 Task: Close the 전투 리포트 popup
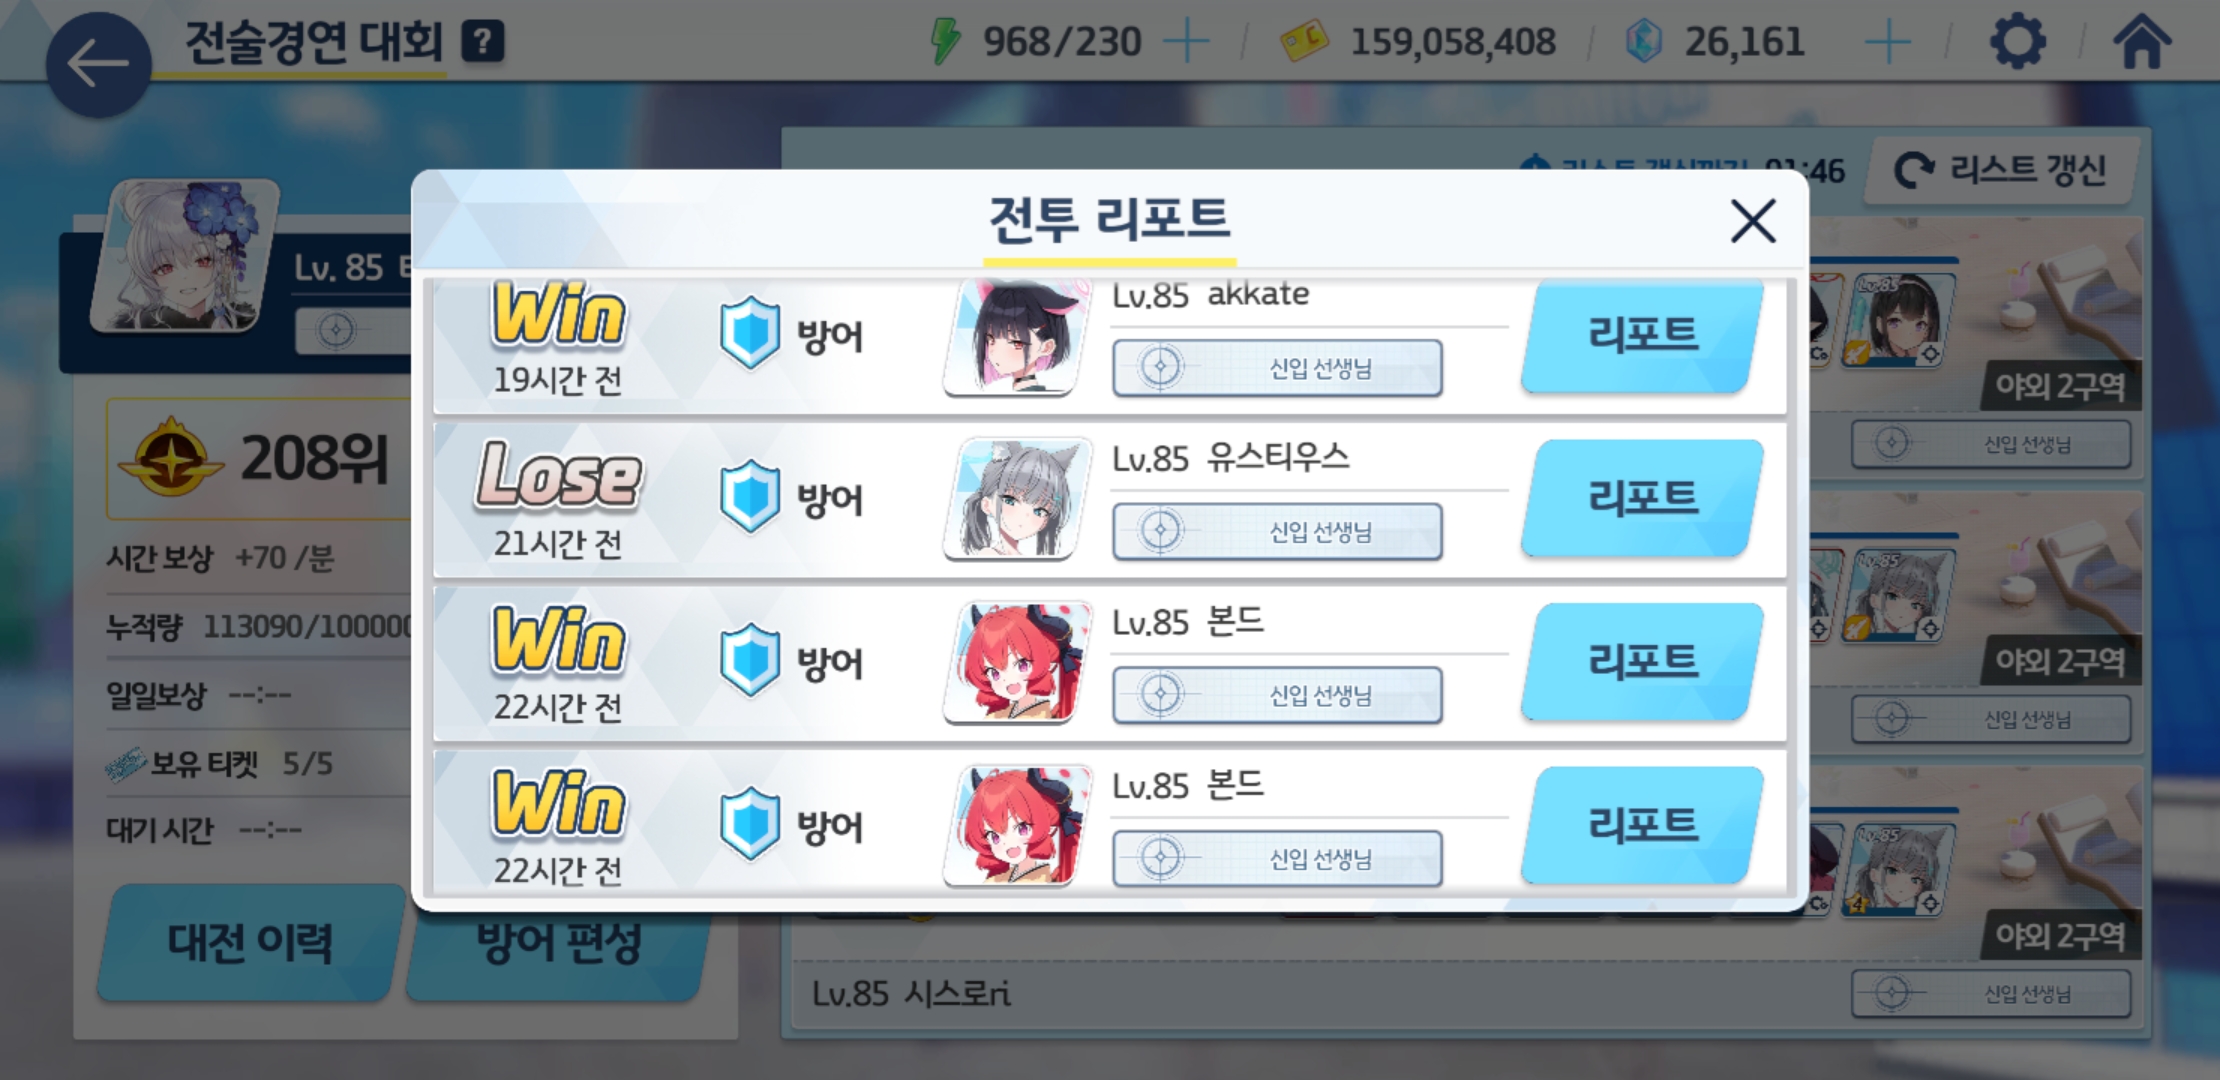point(1753,220)
